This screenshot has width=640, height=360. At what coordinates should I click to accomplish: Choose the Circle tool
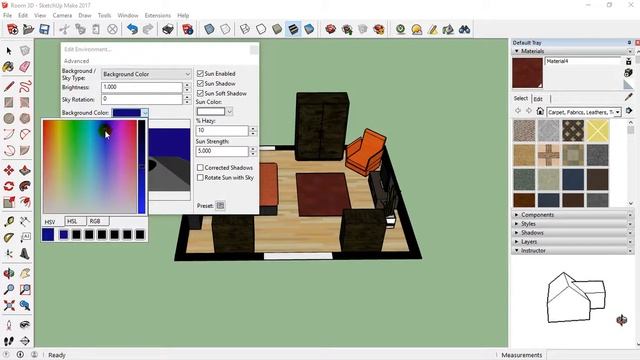pyautogui.click(x=9, y=118)
